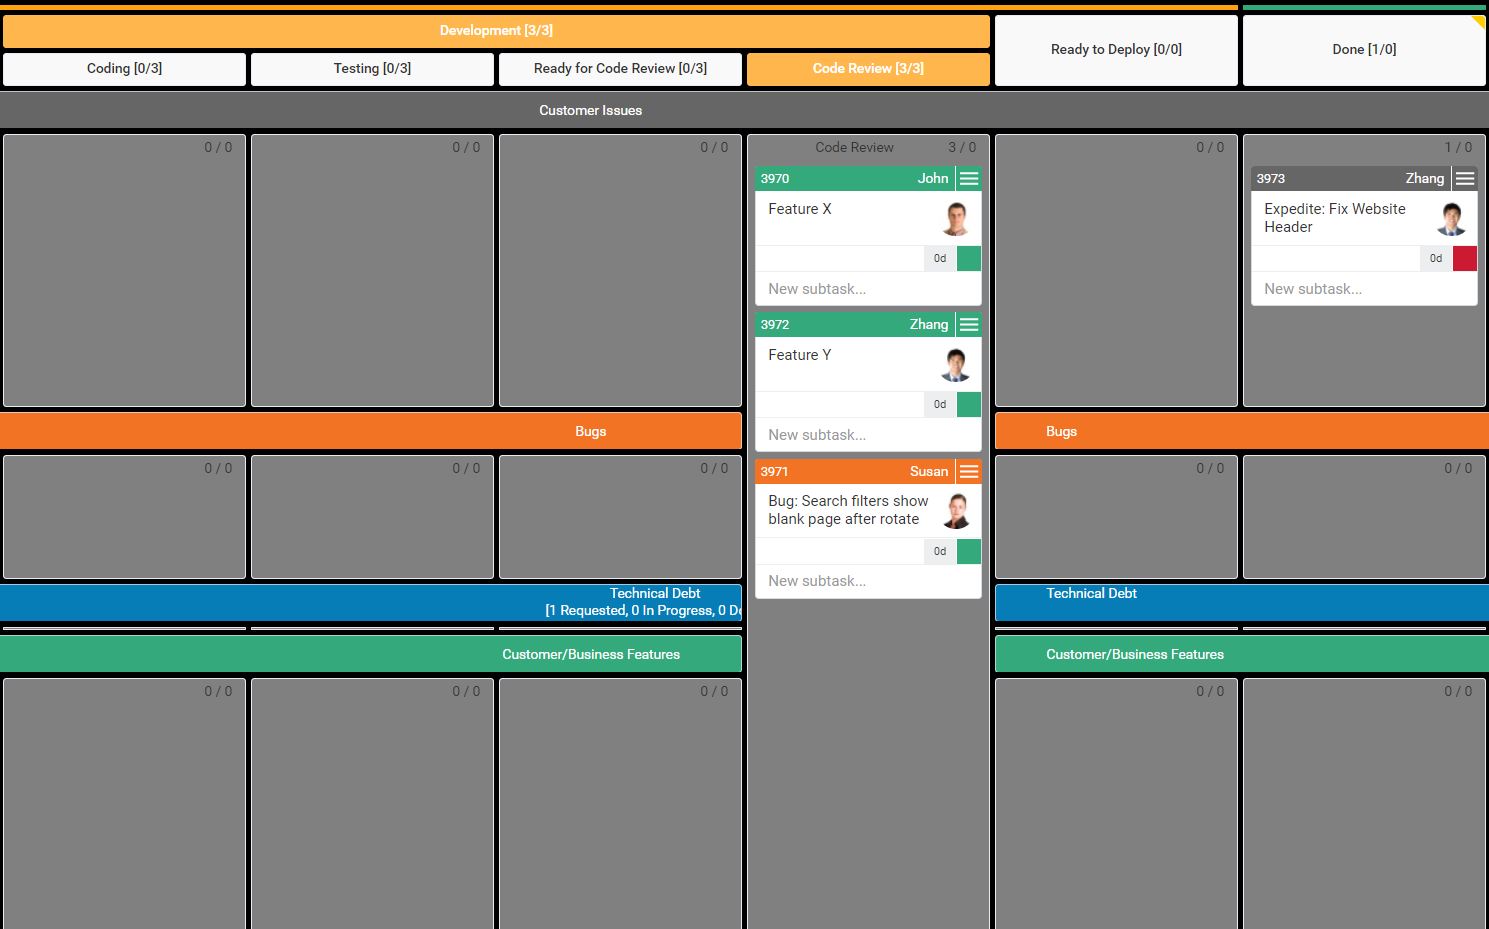The image size is (1489, 929).
Task: Collapse the left Bugs swimlane header
Action: click(x=590, y=431)
